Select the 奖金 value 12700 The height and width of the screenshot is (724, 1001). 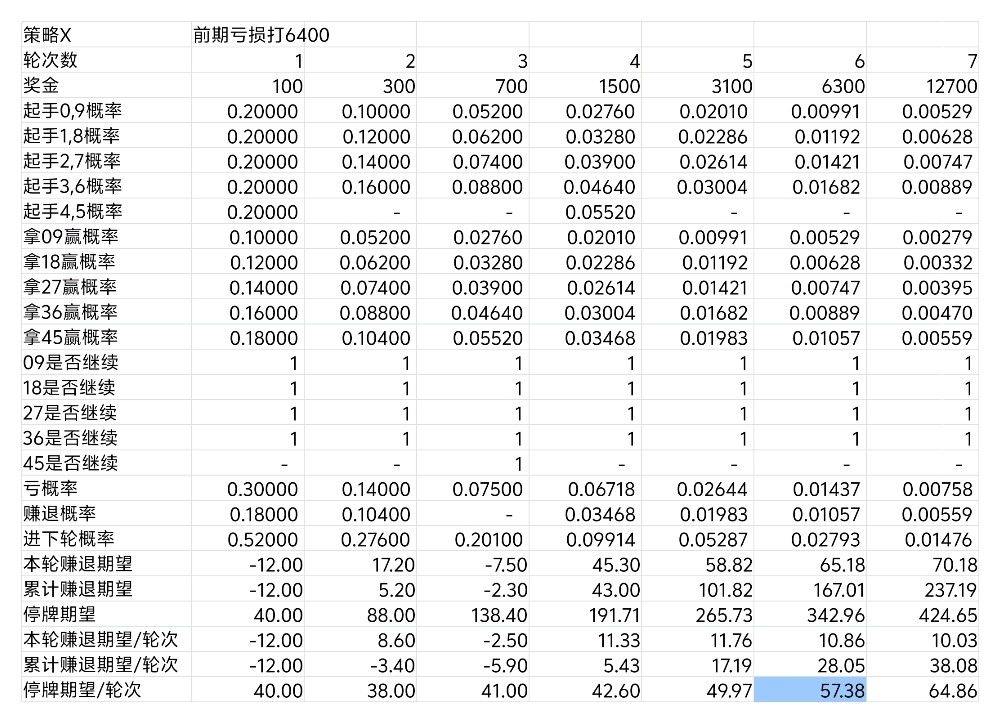click(951, 86)
